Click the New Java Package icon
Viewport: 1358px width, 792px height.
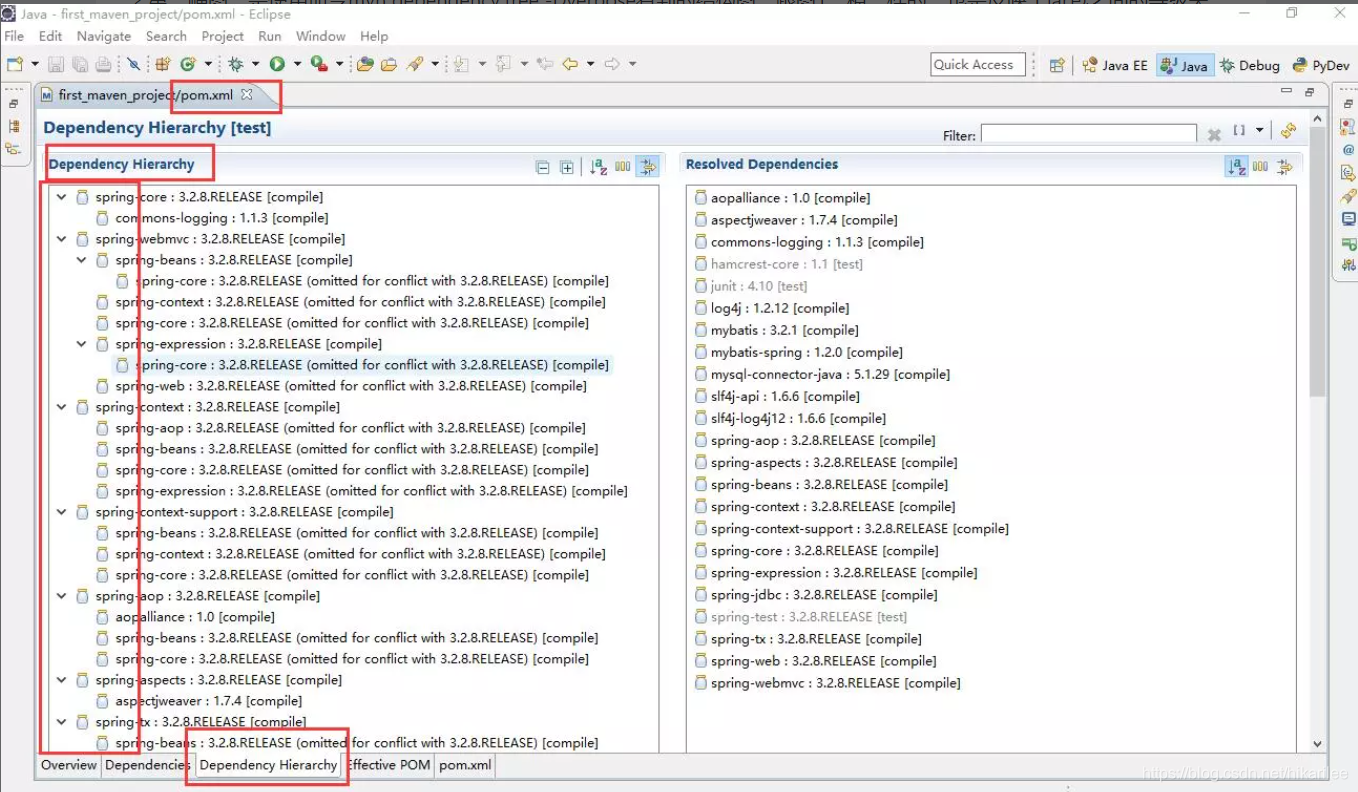162,64
